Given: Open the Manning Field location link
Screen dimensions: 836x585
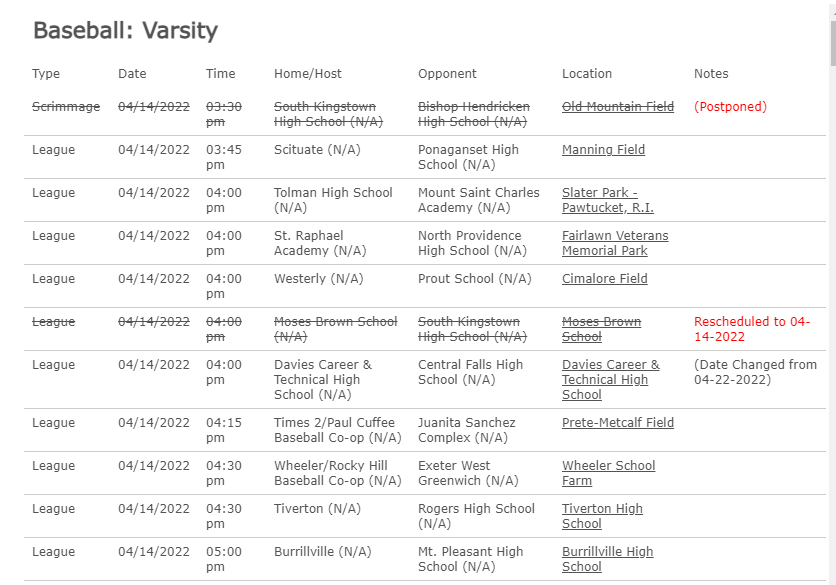Looking at the screenshot, I should (603, 150).
